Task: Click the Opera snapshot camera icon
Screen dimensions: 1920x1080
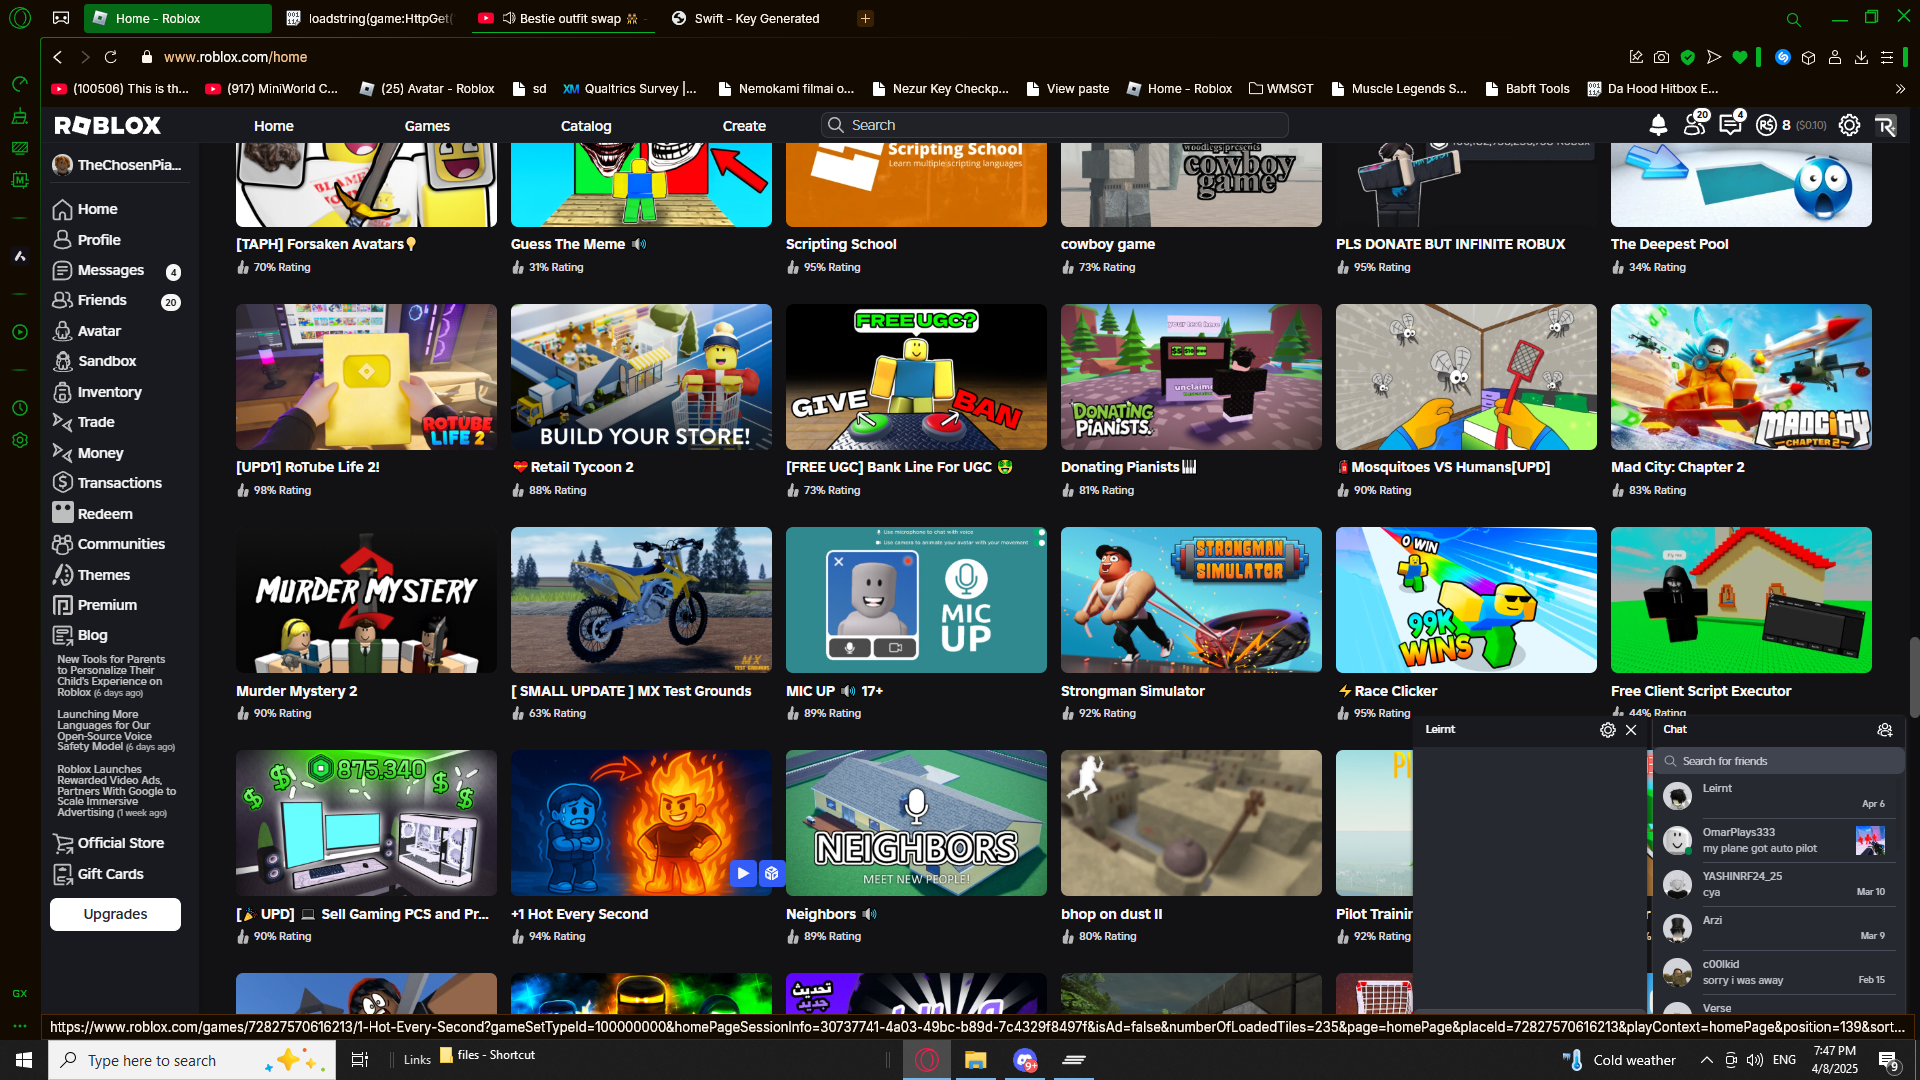Action: (x=1661, y=57)
